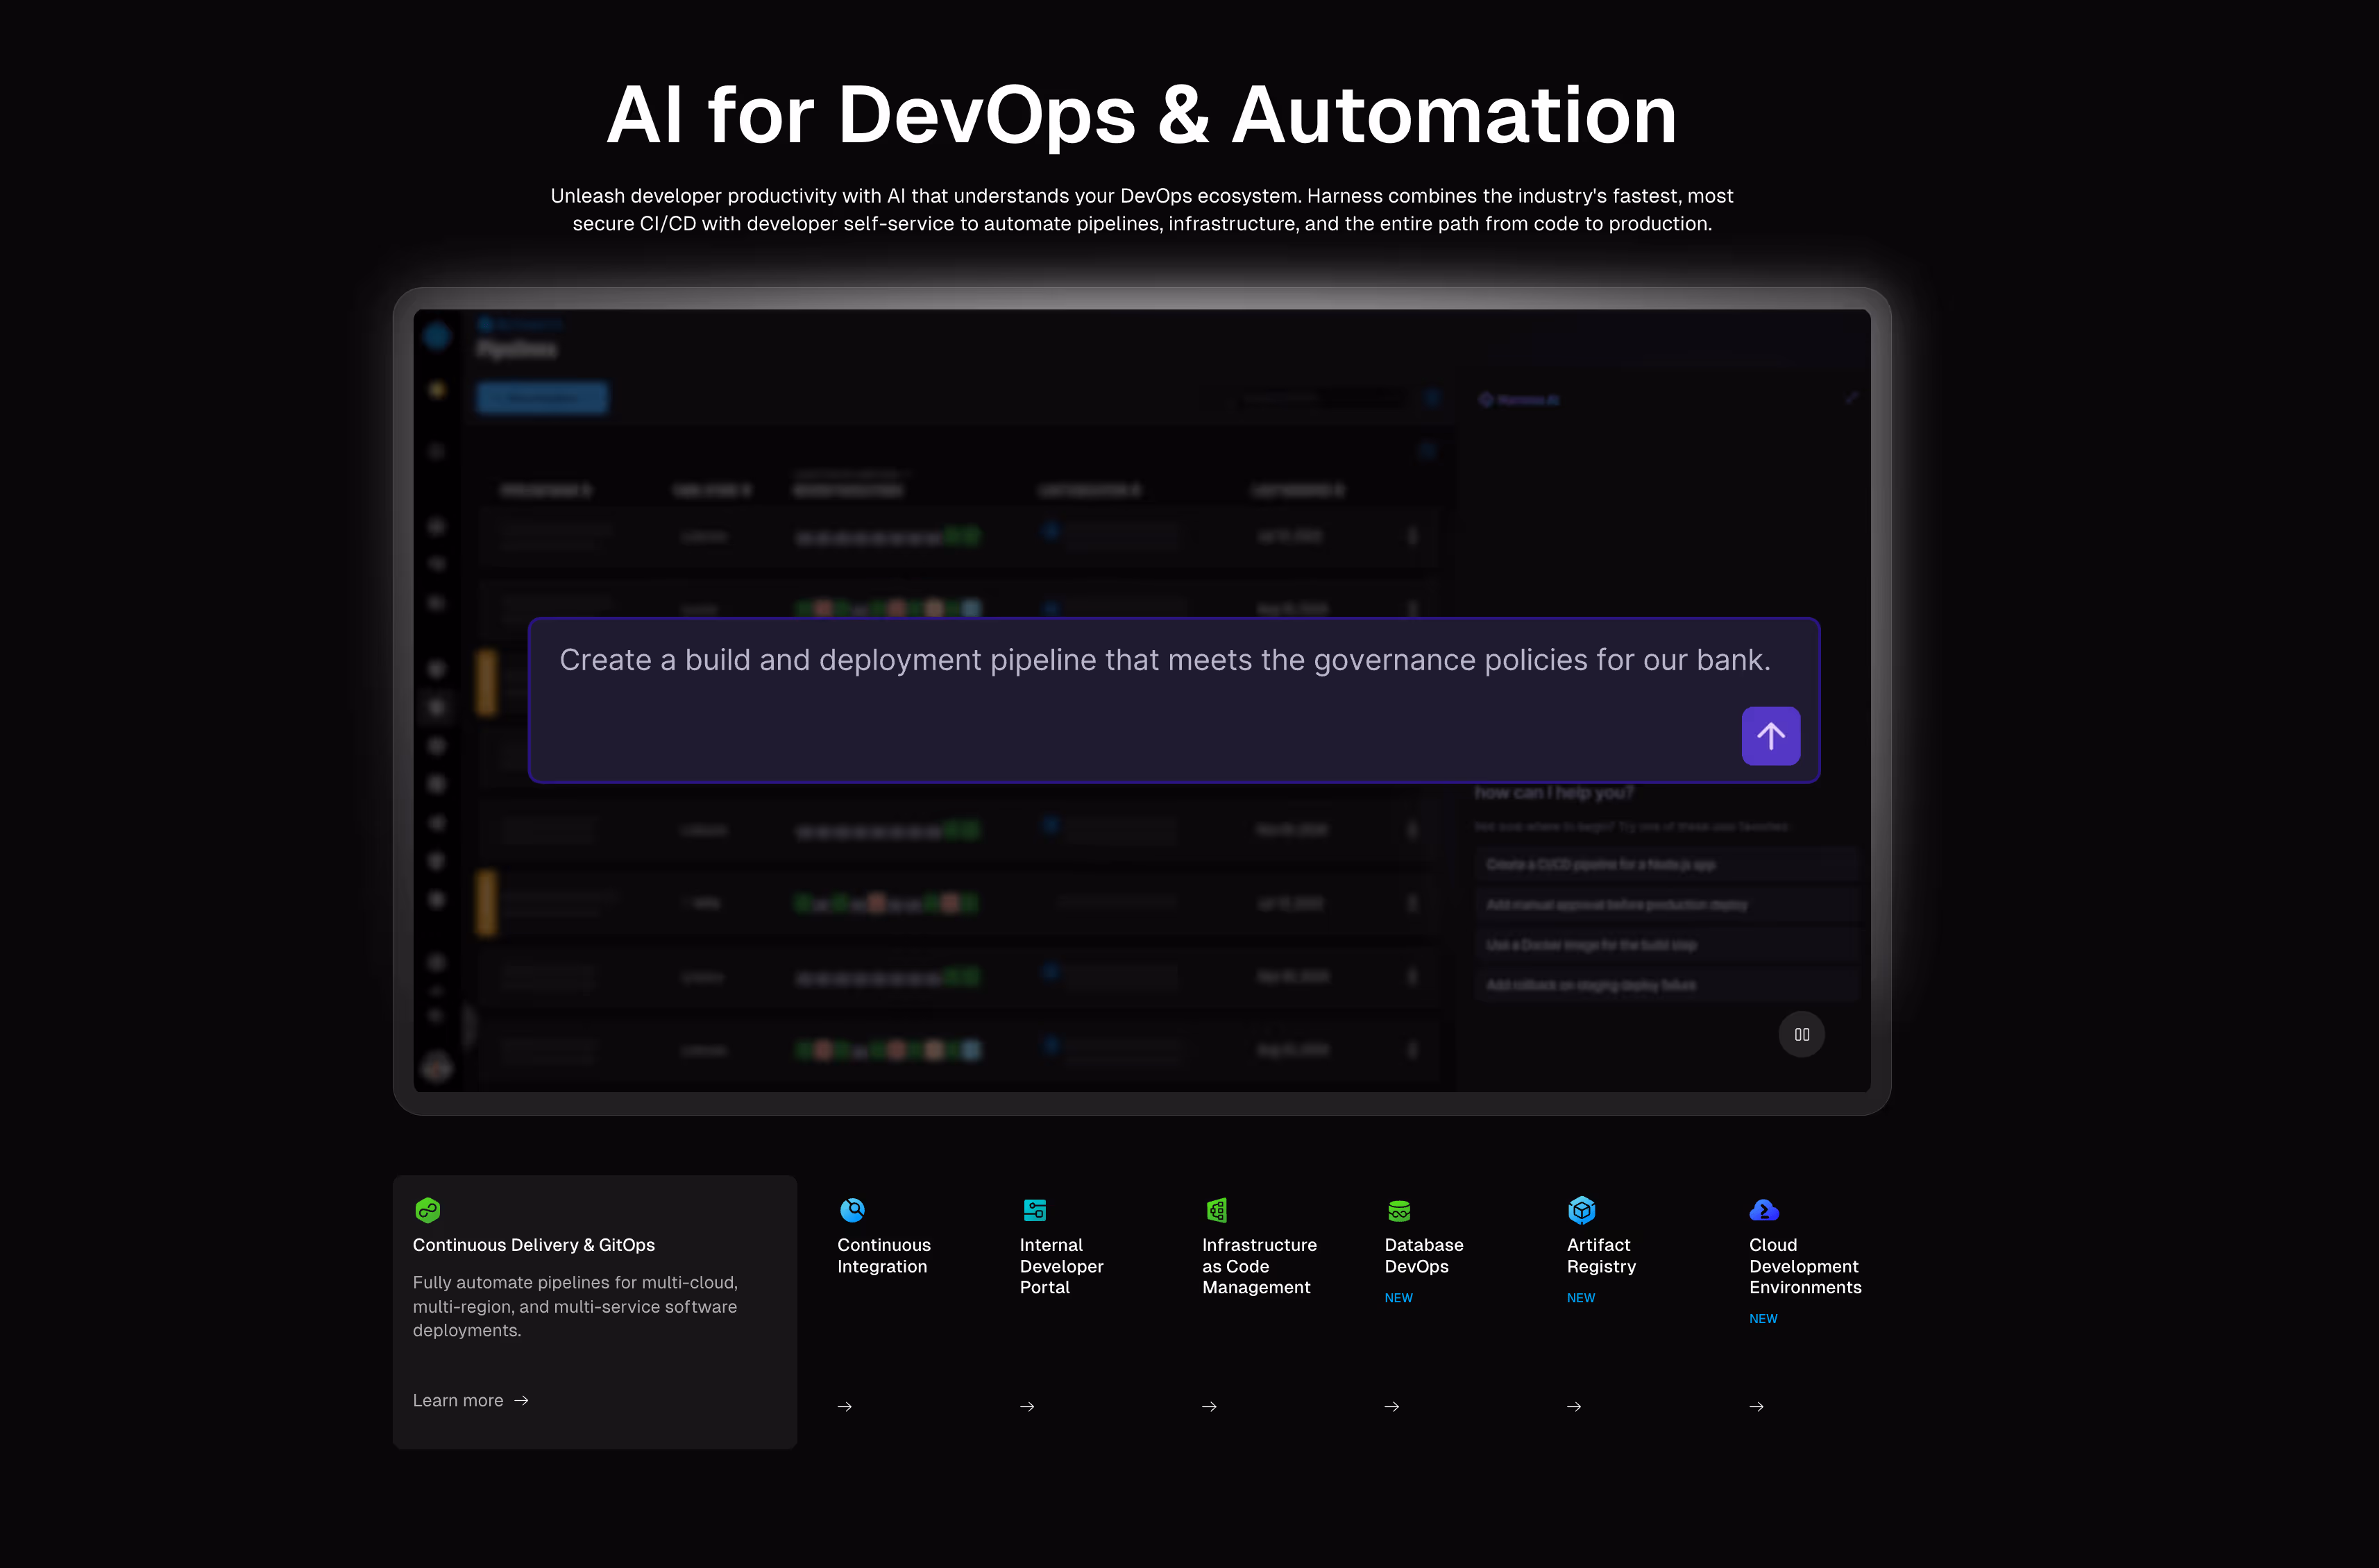Click the Continuous Integration icon
2379x1568 pixels.
click(852, 1210)
